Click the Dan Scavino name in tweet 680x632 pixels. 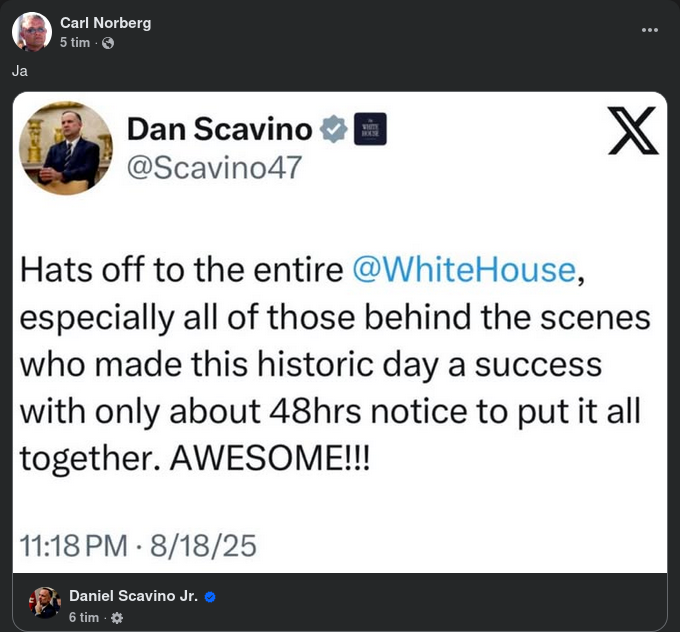(219, 129)
